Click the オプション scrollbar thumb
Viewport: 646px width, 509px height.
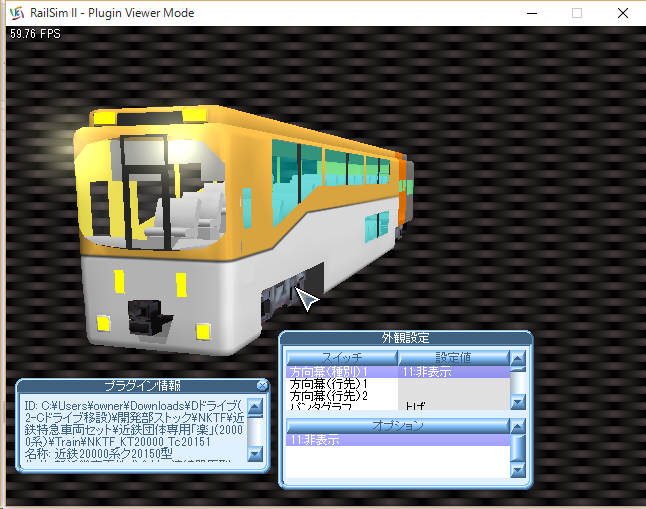[x=518, y=448]
